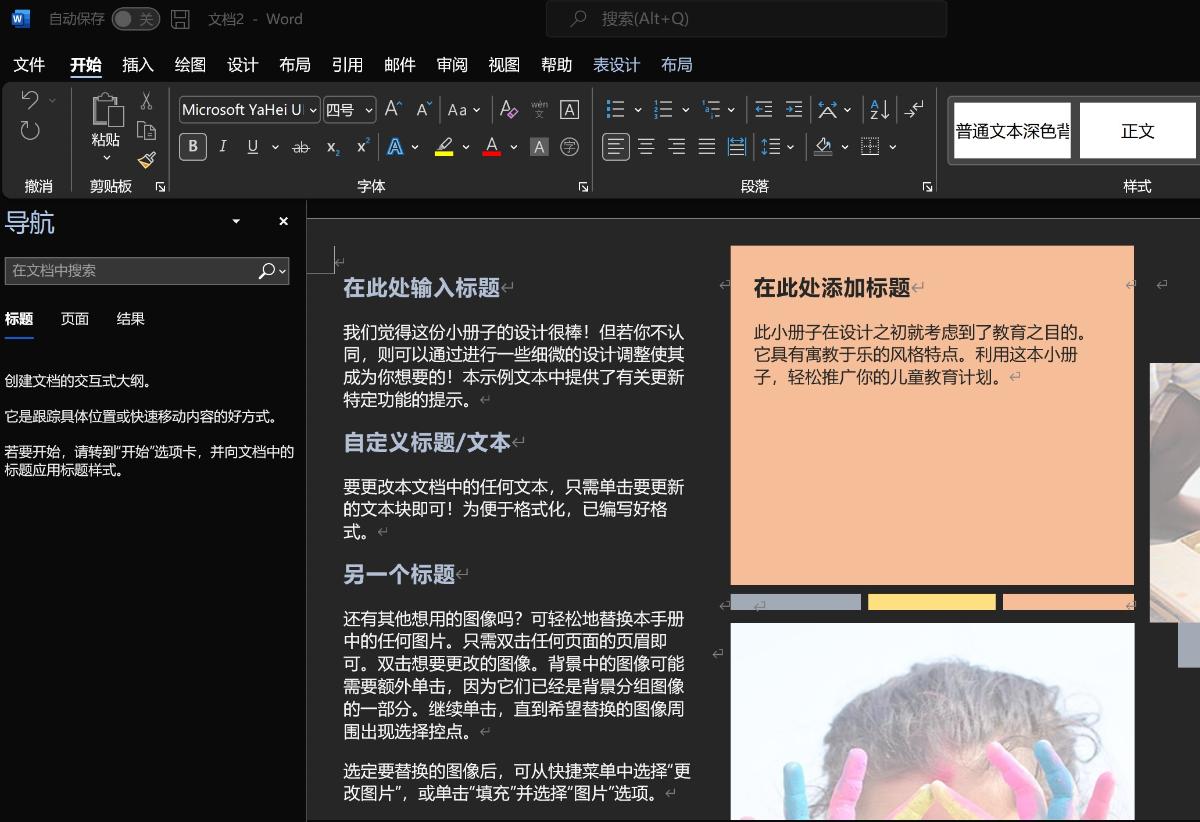The height and width of the screenshot is (822, 1200).
Task: Open the 文件 menu
Action: [x=29, y=65]
